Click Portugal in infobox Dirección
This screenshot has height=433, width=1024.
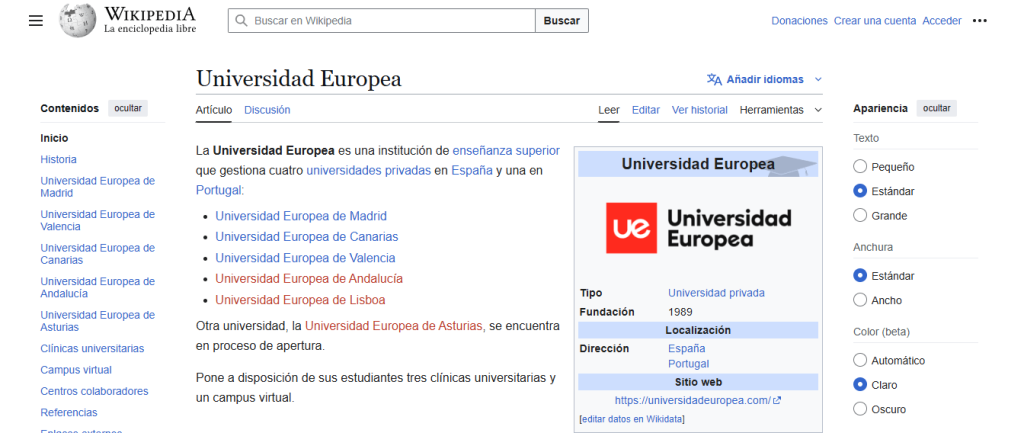click(688, 364)
